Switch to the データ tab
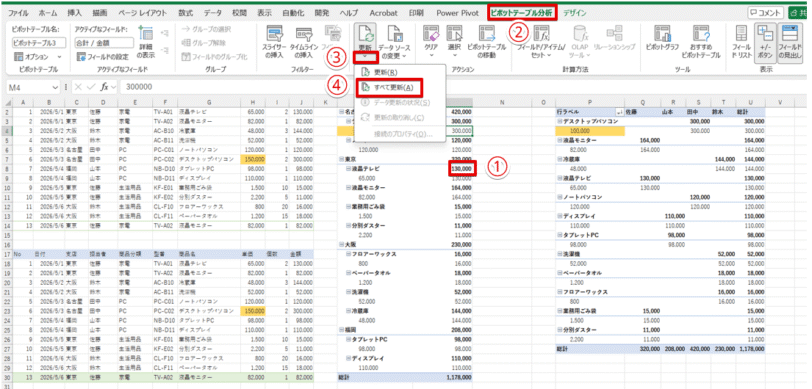812x389 pixels. [x=213, y=13]
